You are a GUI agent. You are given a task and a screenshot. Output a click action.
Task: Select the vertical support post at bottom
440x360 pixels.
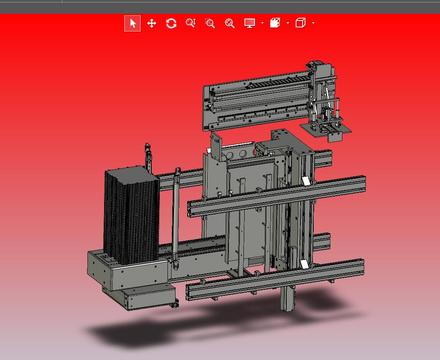coord(287,298)
